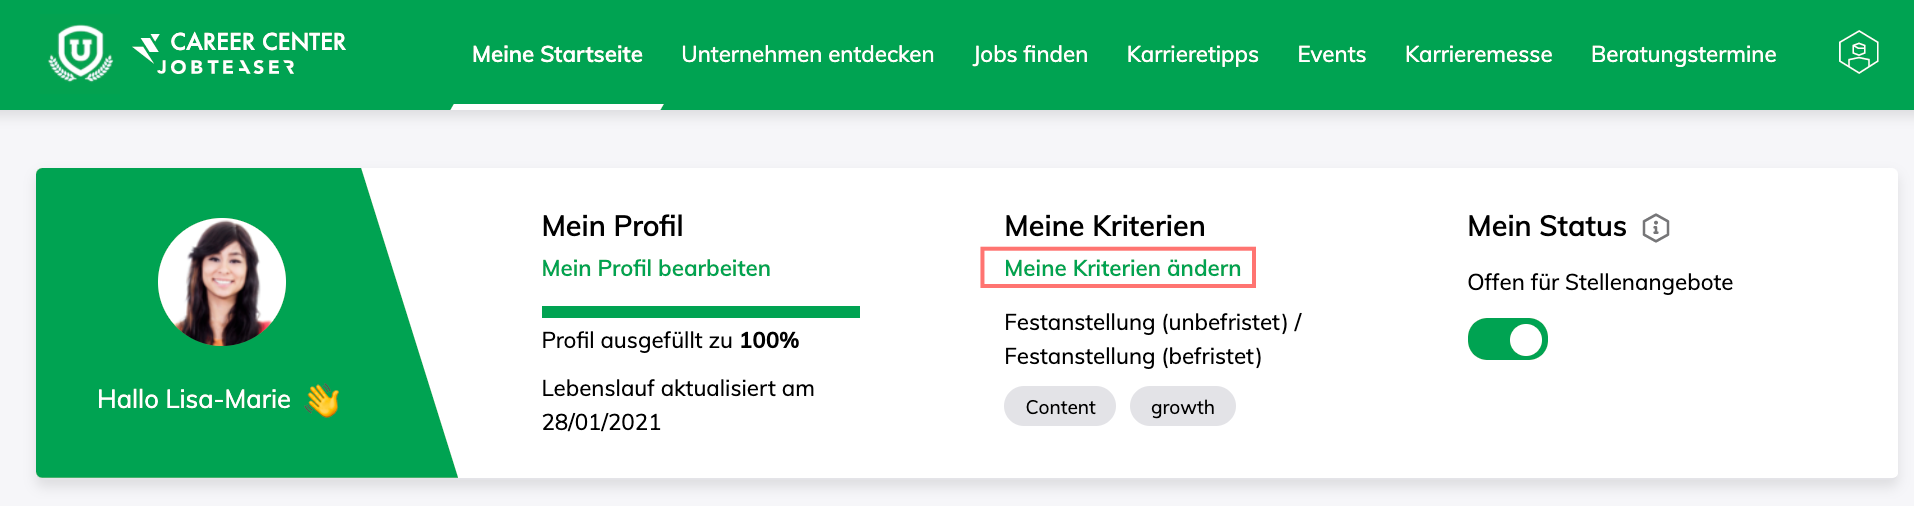Click the profile completion progress bar
The image size is (1914, 506).
pyautogui.click(x=701, y=312)
